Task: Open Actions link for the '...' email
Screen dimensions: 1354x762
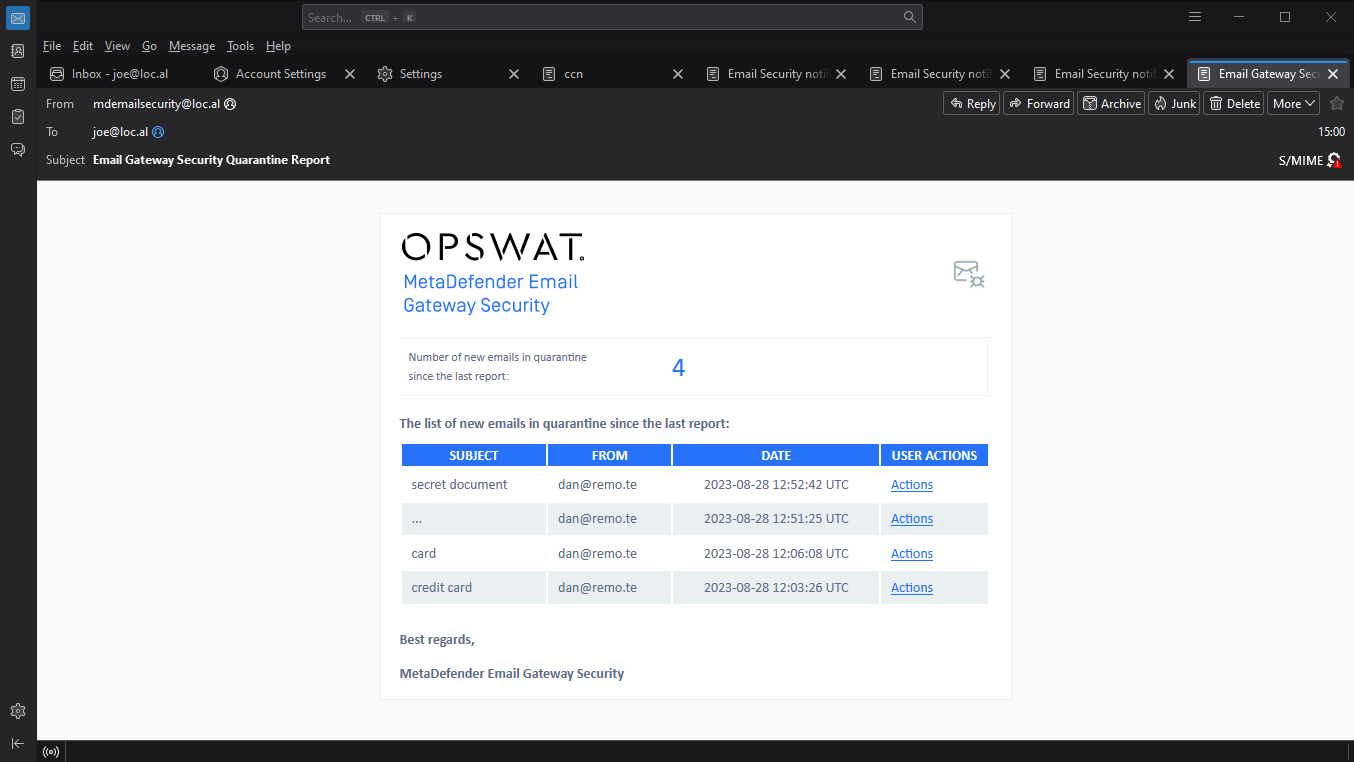Action: tap(912, 519)
